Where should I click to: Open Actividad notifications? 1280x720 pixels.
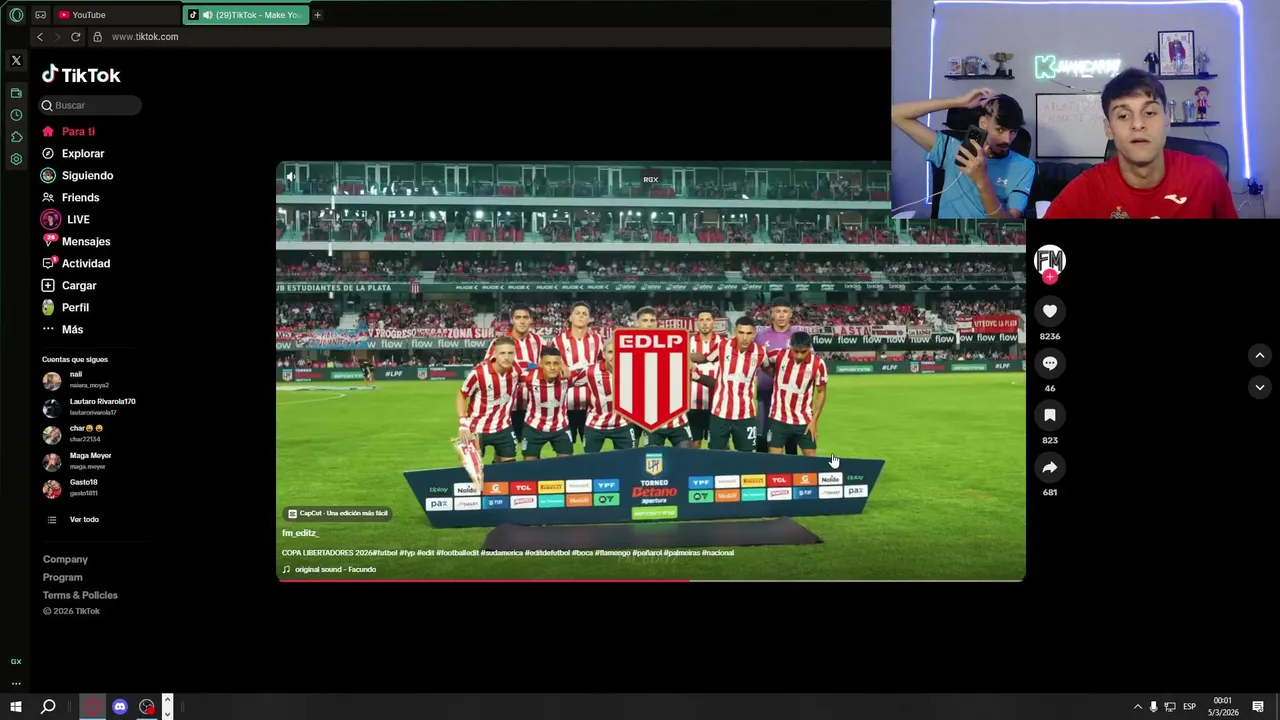86,264
